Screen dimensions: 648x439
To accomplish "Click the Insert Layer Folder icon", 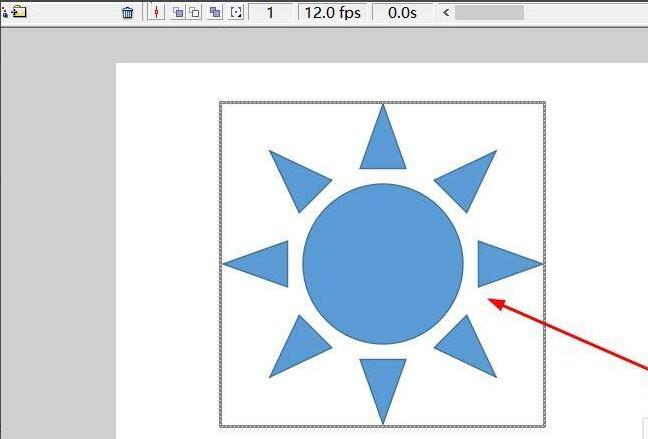I will (19, 12).
